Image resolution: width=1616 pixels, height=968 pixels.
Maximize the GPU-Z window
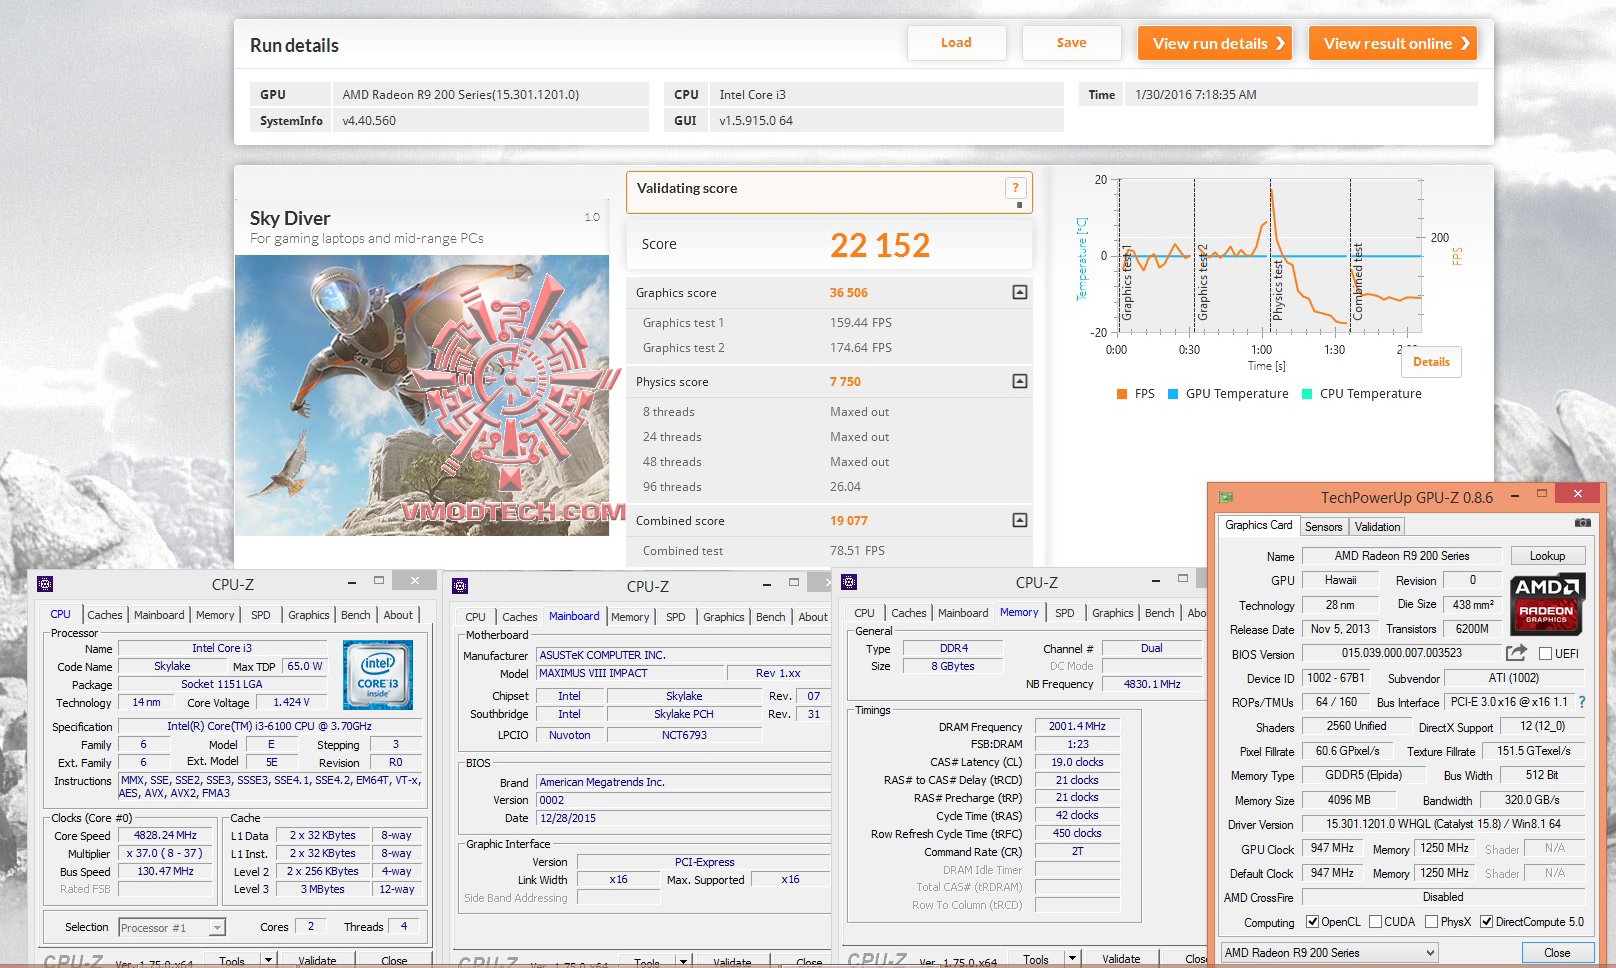[x=1542, y=494]
